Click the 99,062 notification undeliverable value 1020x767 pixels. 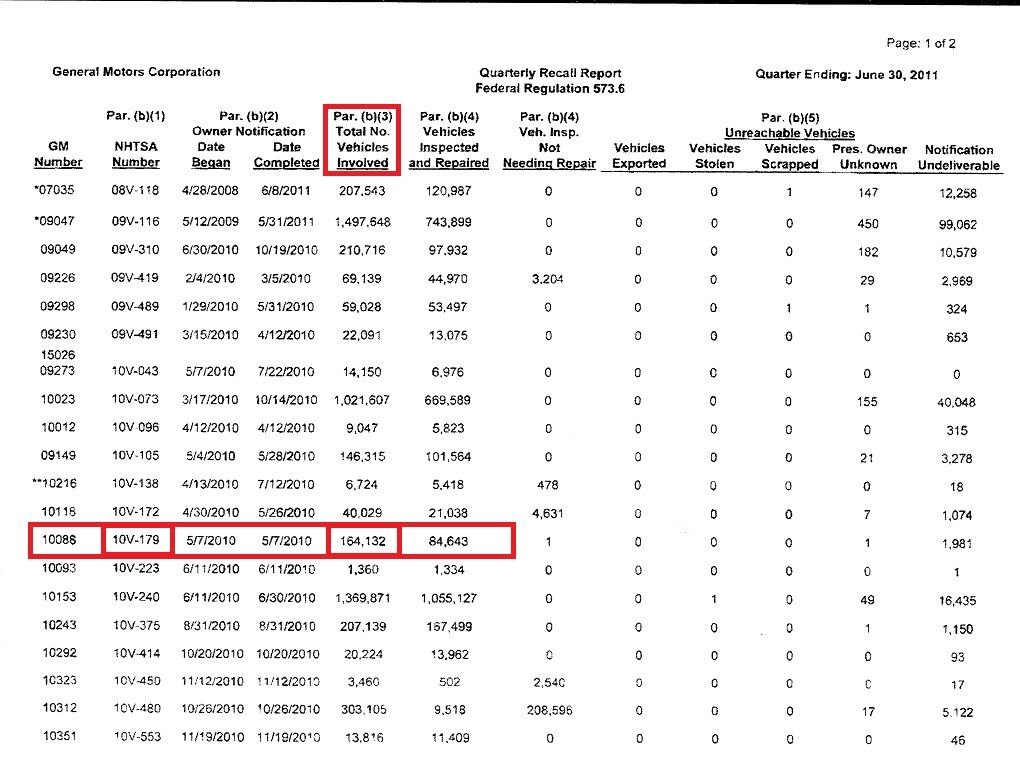tap(958, 225)
